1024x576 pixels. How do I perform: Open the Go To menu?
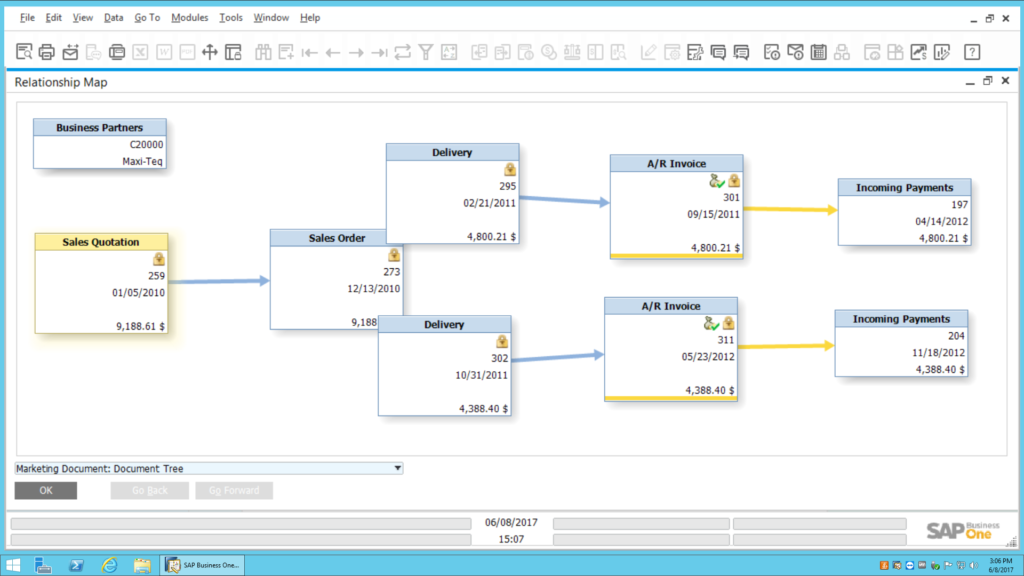click(147, 17)
